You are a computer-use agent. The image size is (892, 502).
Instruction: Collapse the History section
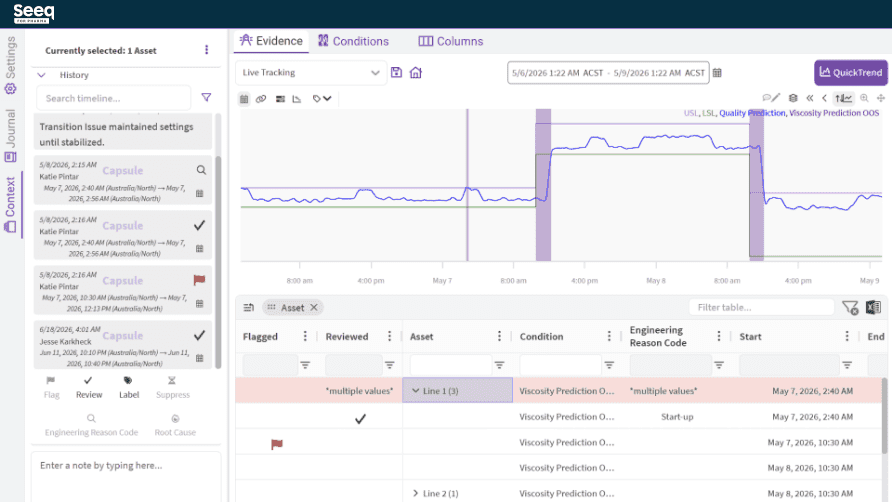tap(42, 75)
